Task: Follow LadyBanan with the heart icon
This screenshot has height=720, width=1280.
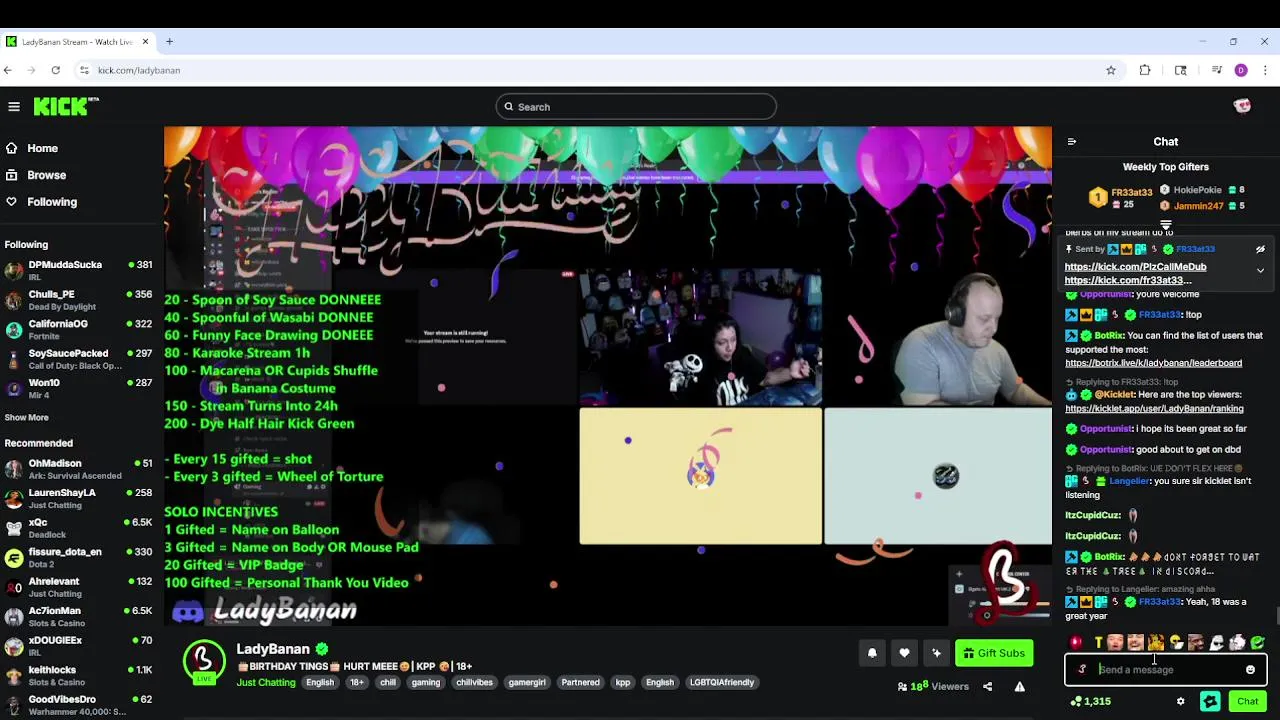Action: tap(904, 653)
